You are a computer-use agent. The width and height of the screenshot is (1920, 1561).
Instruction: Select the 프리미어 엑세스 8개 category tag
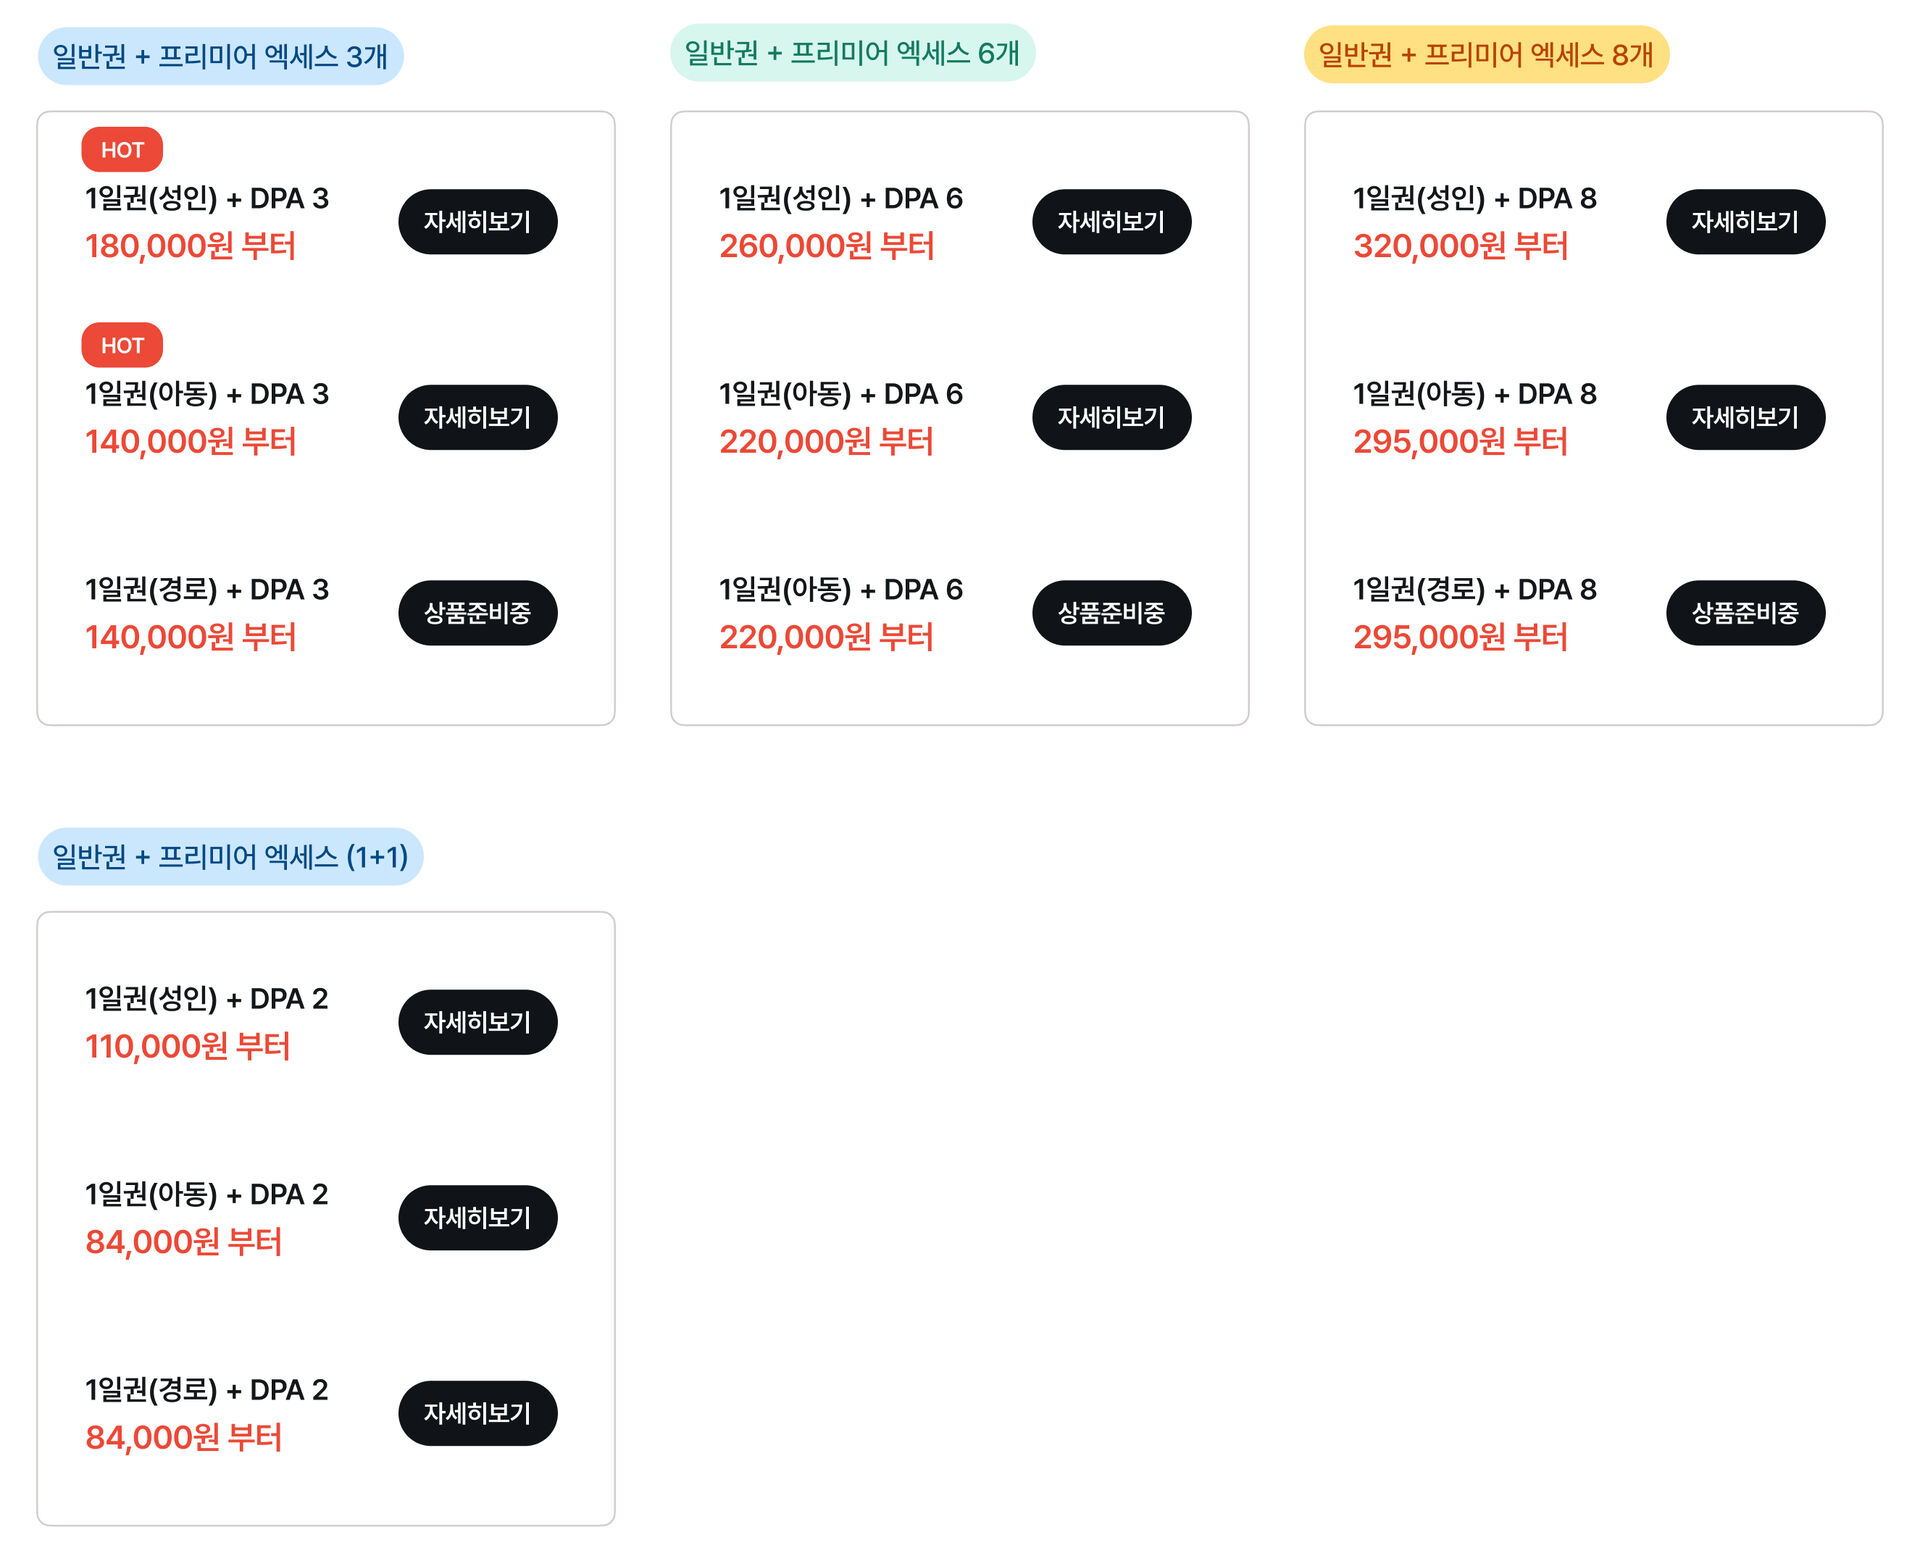tap(1486, 54)
